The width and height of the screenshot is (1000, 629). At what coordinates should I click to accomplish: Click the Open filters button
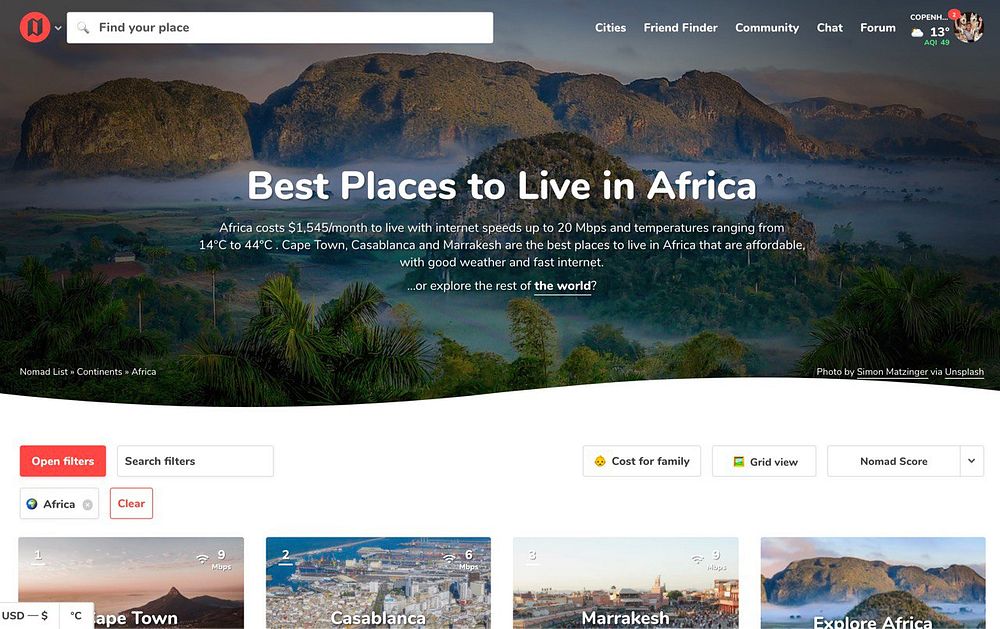(62, 461)
